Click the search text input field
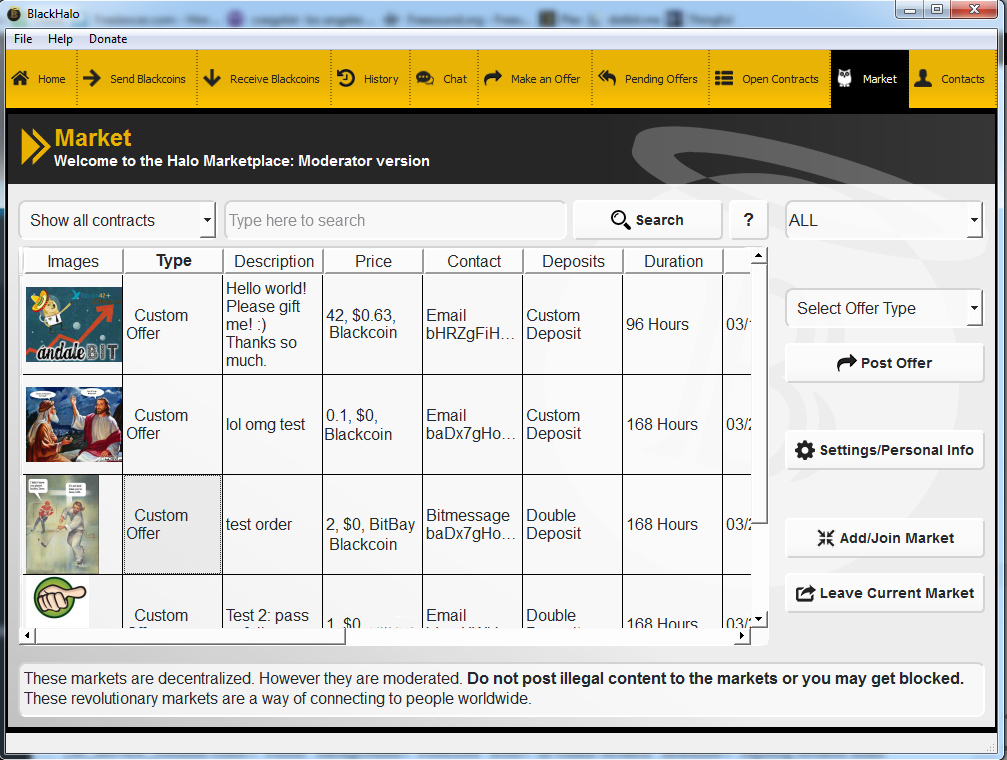Screen dimensions: 1007x760 click(395, 220)
